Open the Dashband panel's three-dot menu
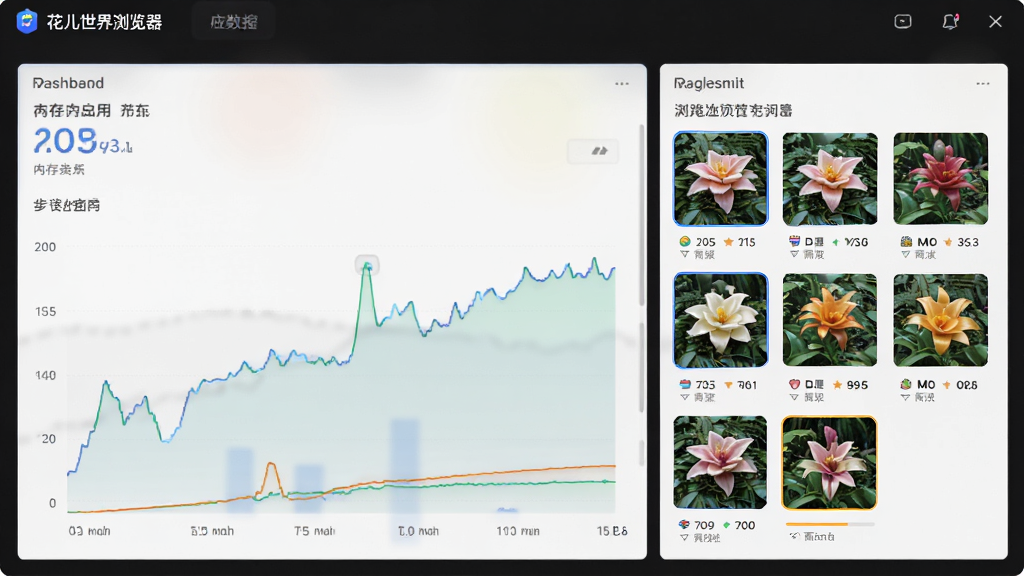1024x576 pixels. (x=622, y=84)
